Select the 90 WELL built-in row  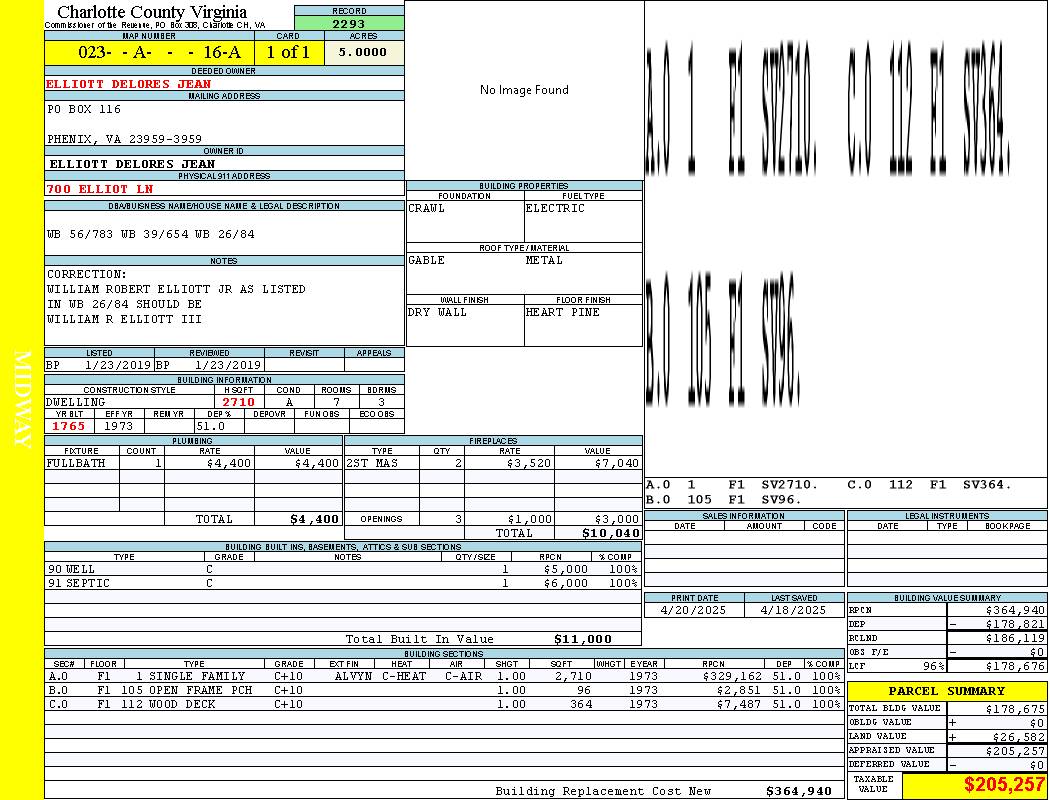tap(343, 569)
